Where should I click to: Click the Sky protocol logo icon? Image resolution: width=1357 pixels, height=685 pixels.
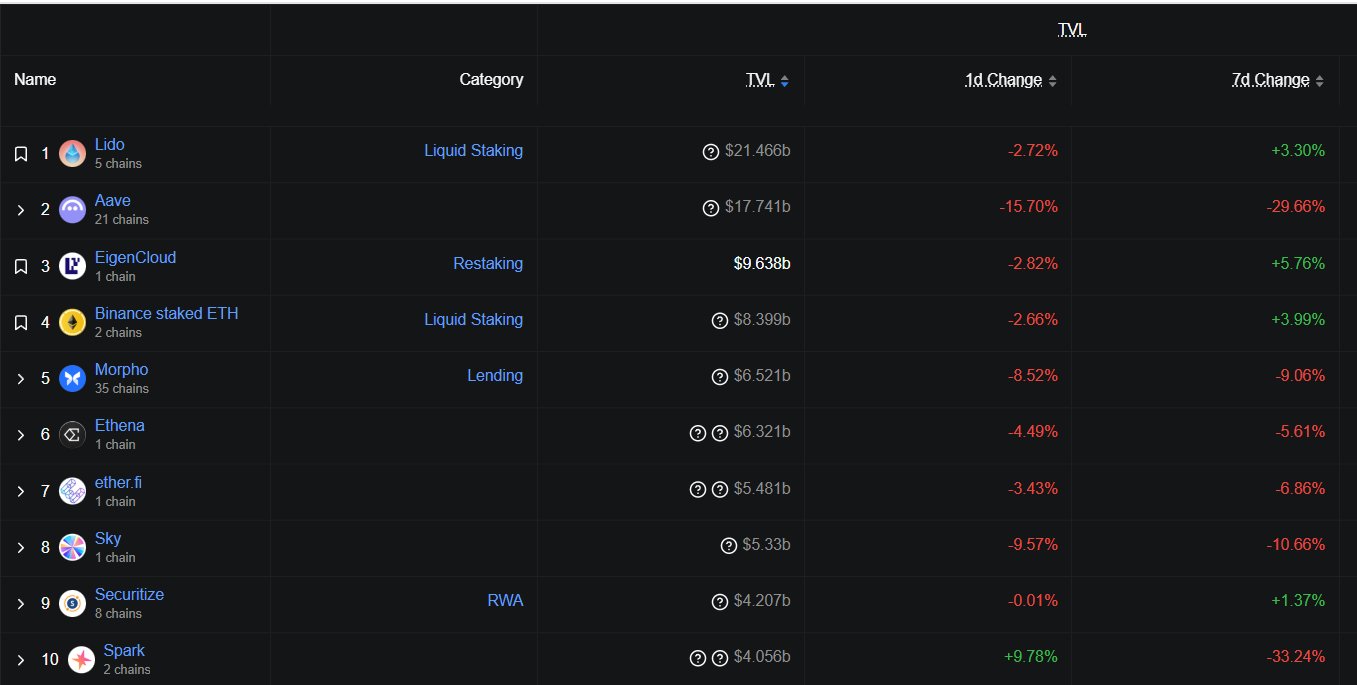point(72,547)
